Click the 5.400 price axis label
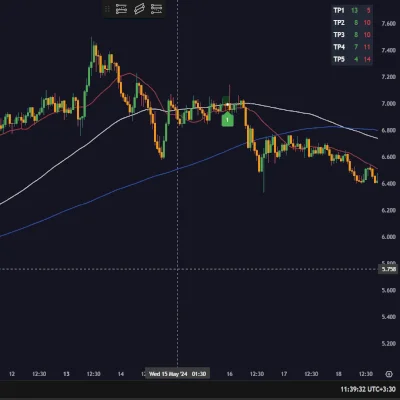This screenshot has height=400, width=400. pos(389,317)
